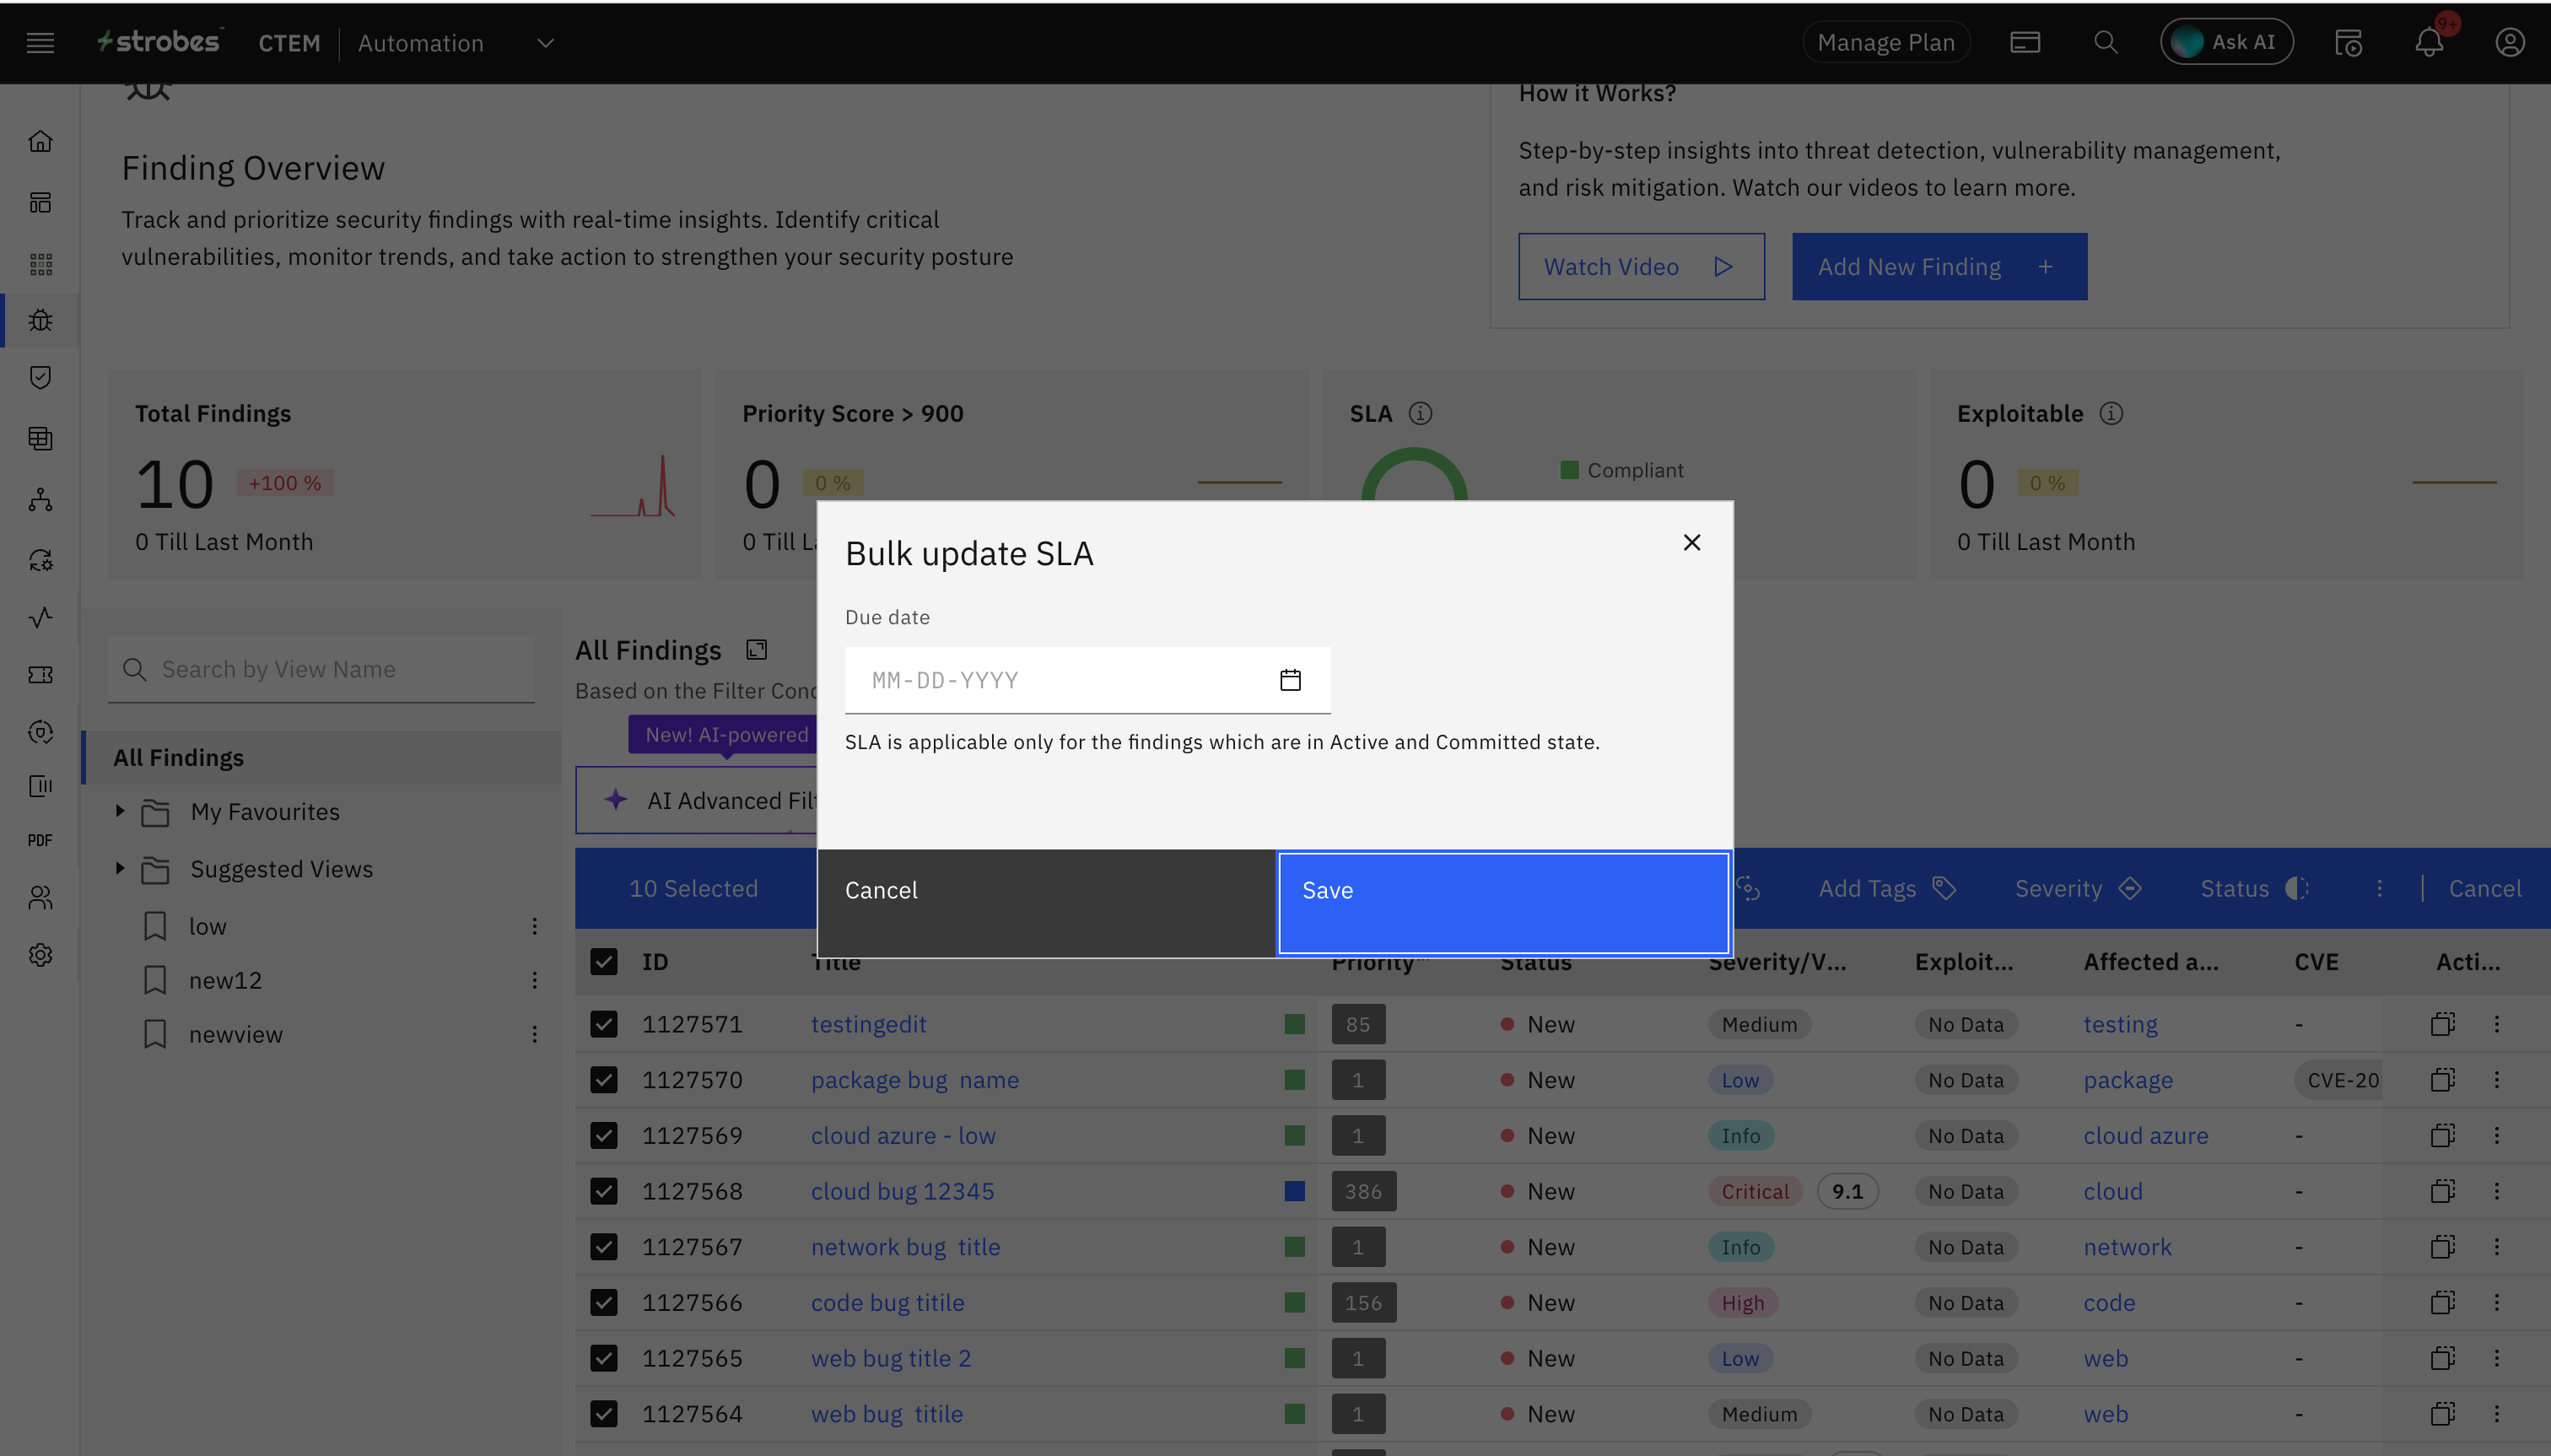Click the PDF reports sidebar icon
This screenshot has width=2551, height=1456.
pos(41,840)
